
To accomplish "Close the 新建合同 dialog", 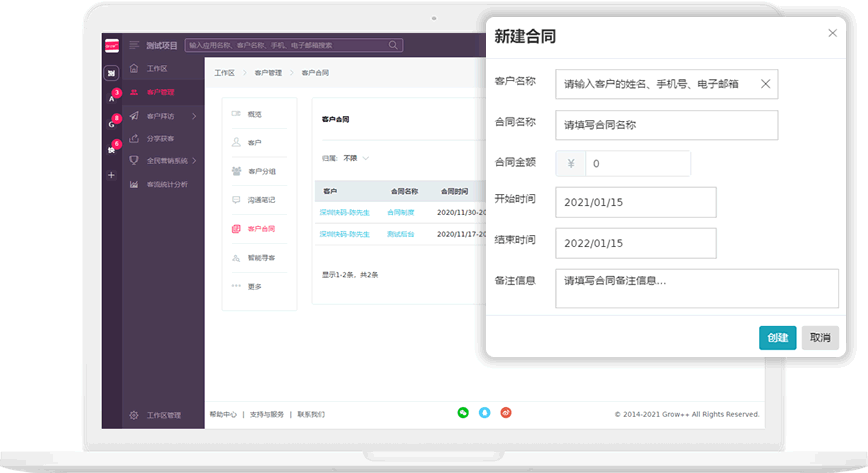I will 832,33.
